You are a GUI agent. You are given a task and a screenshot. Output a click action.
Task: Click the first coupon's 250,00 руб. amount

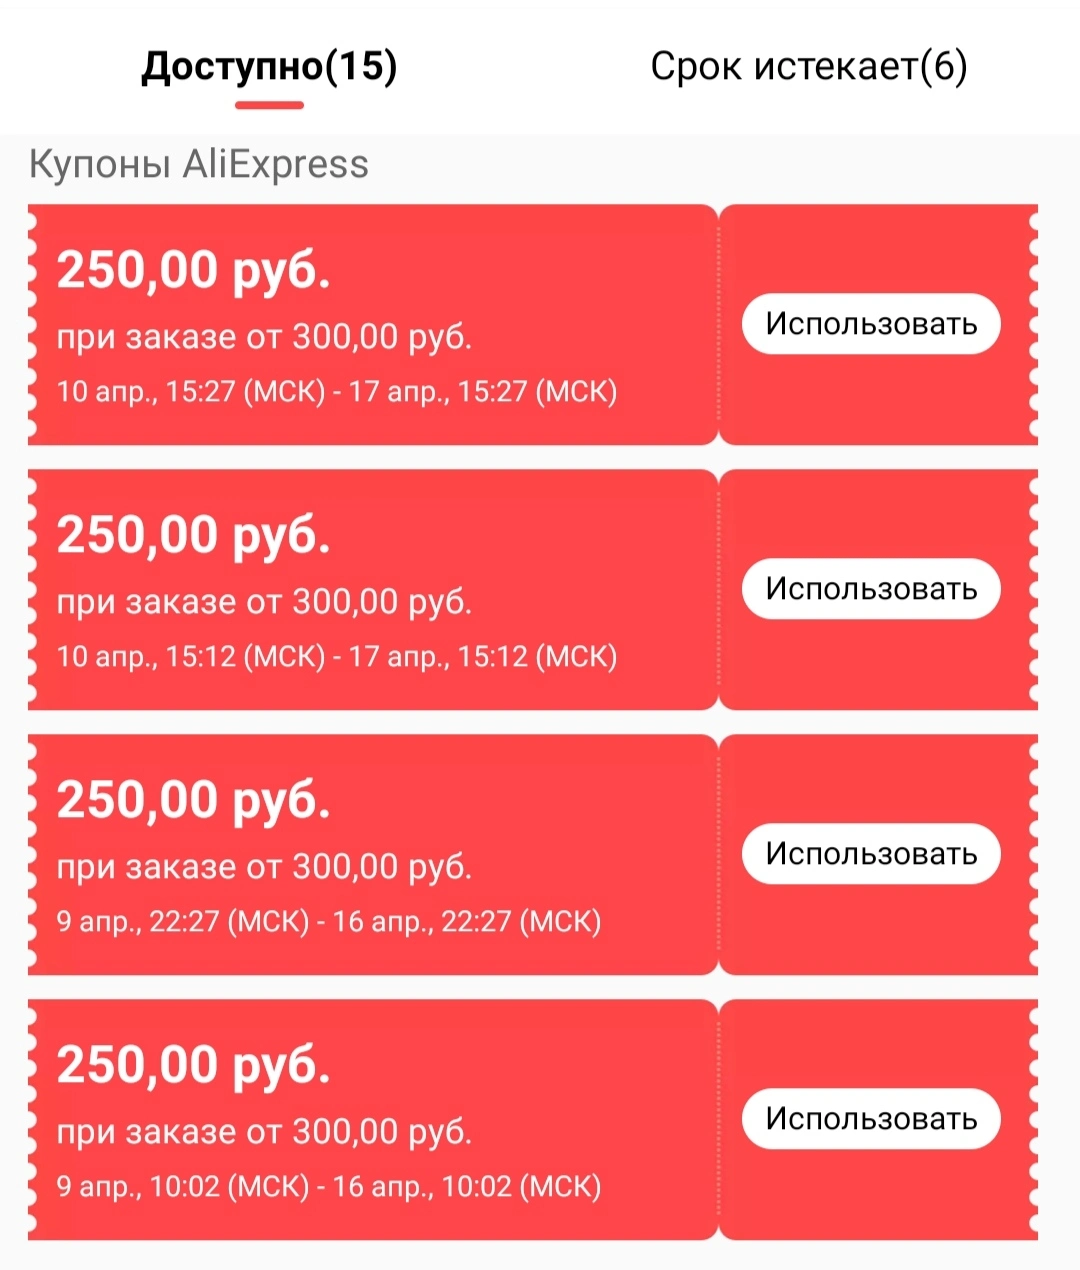(x=193, y=270)
